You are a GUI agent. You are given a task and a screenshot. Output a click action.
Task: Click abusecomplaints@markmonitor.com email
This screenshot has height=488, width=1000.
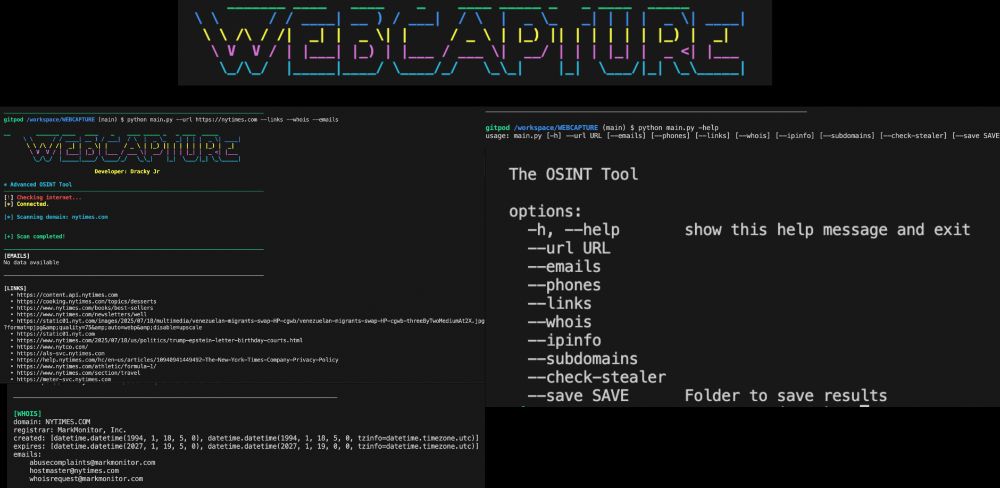tap(92, 462)
